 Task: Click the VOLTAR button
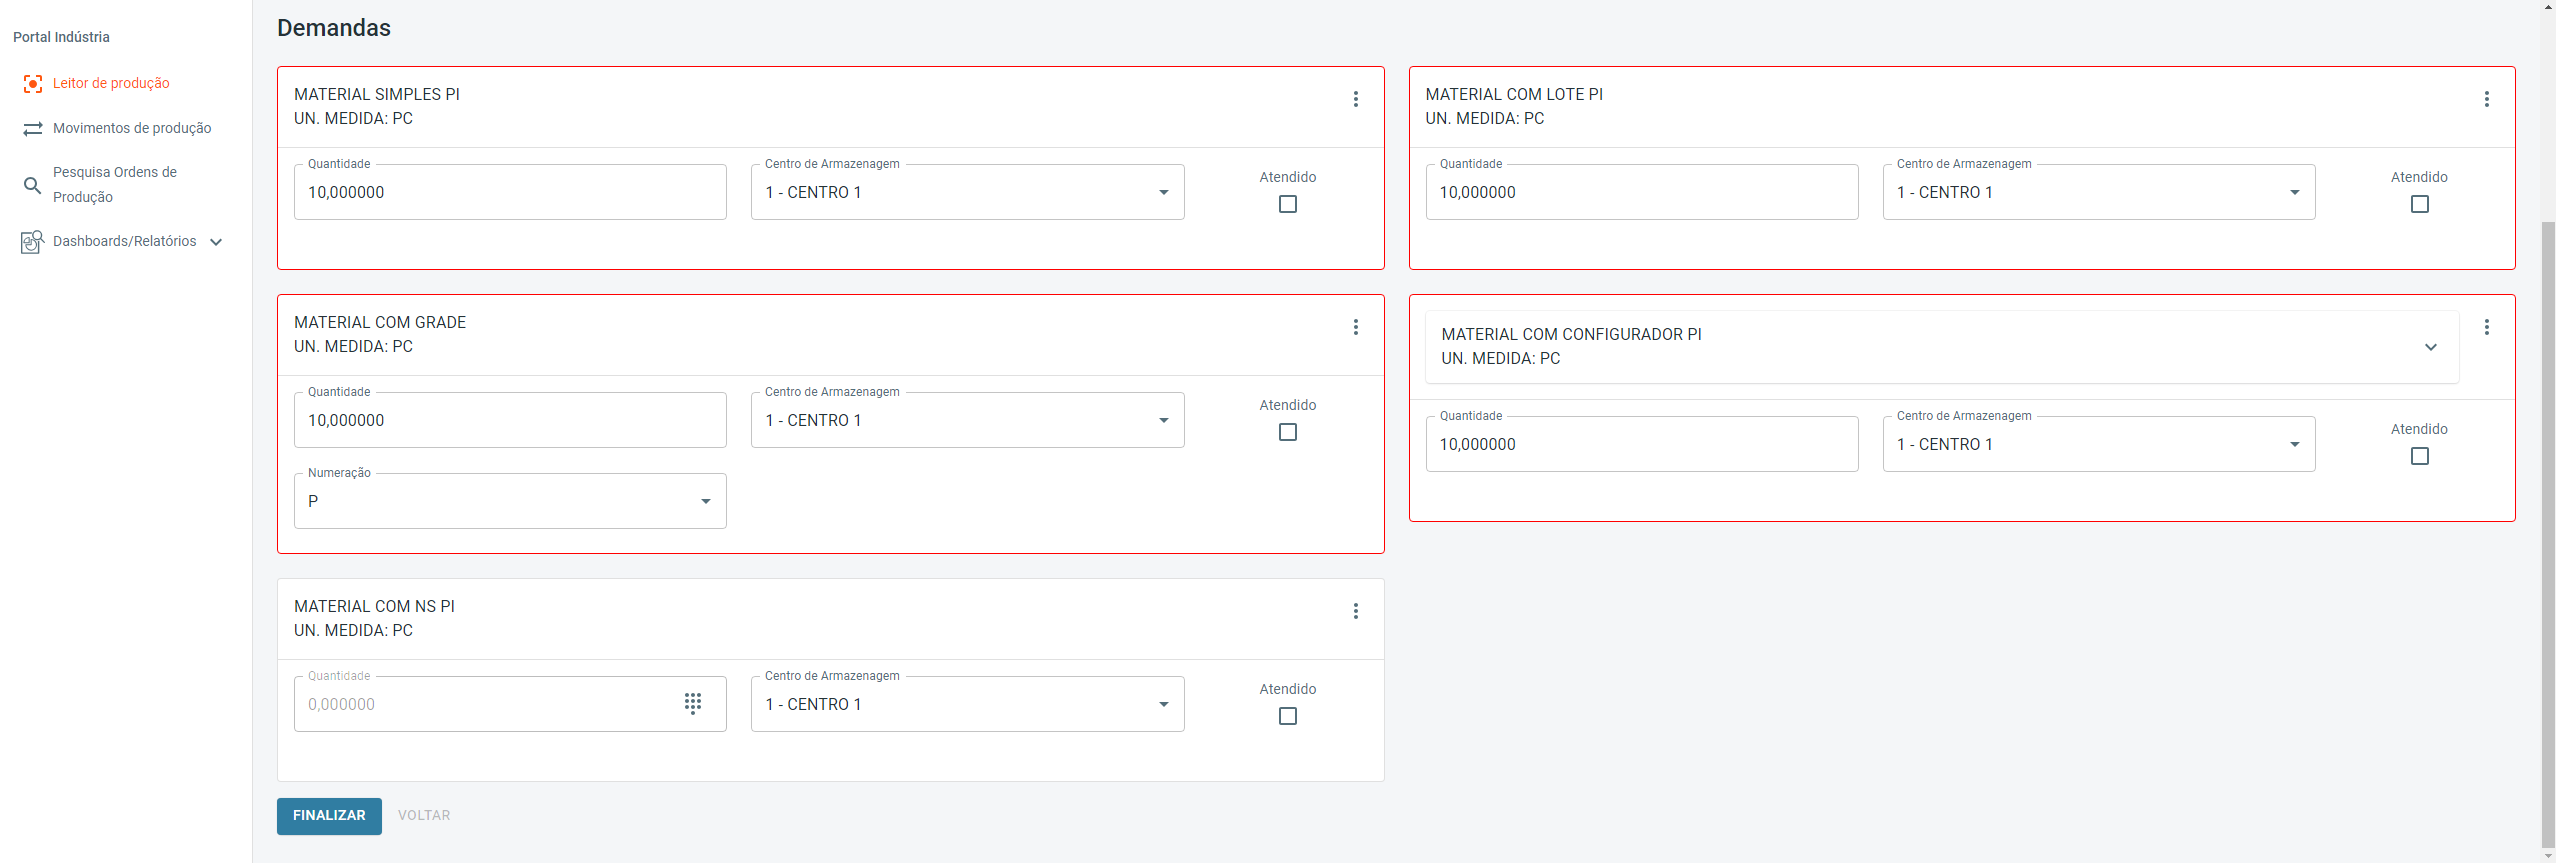[x=424, y=816]
